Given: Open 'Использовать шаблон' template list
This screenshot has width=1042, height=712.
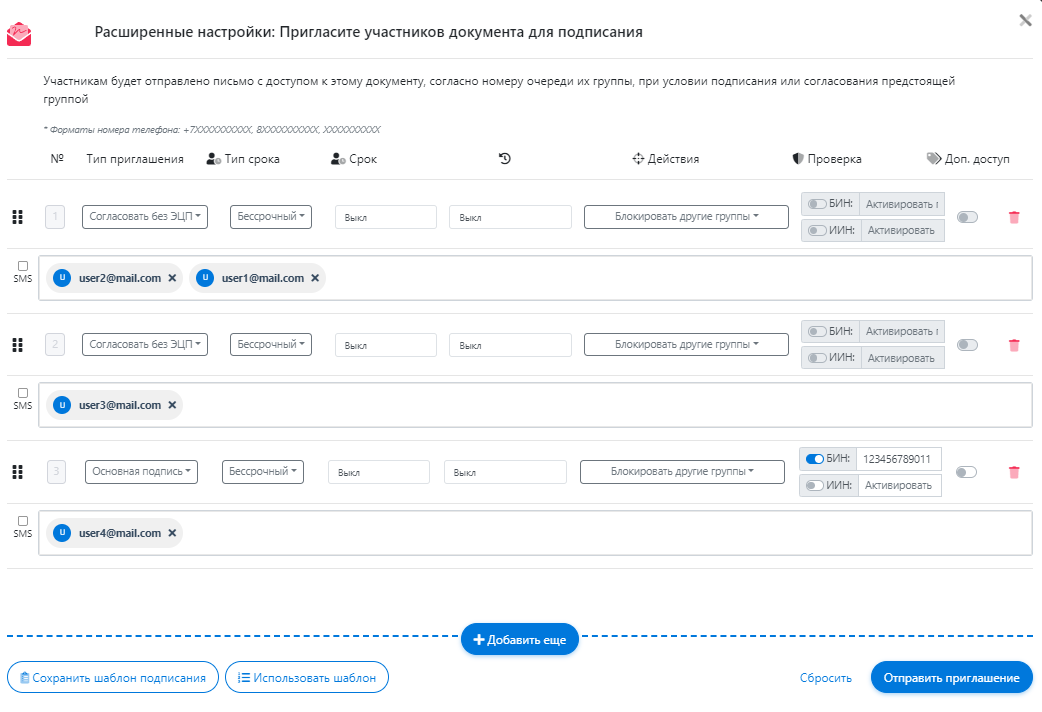Looking at the screenshot, I should point(307,677).
